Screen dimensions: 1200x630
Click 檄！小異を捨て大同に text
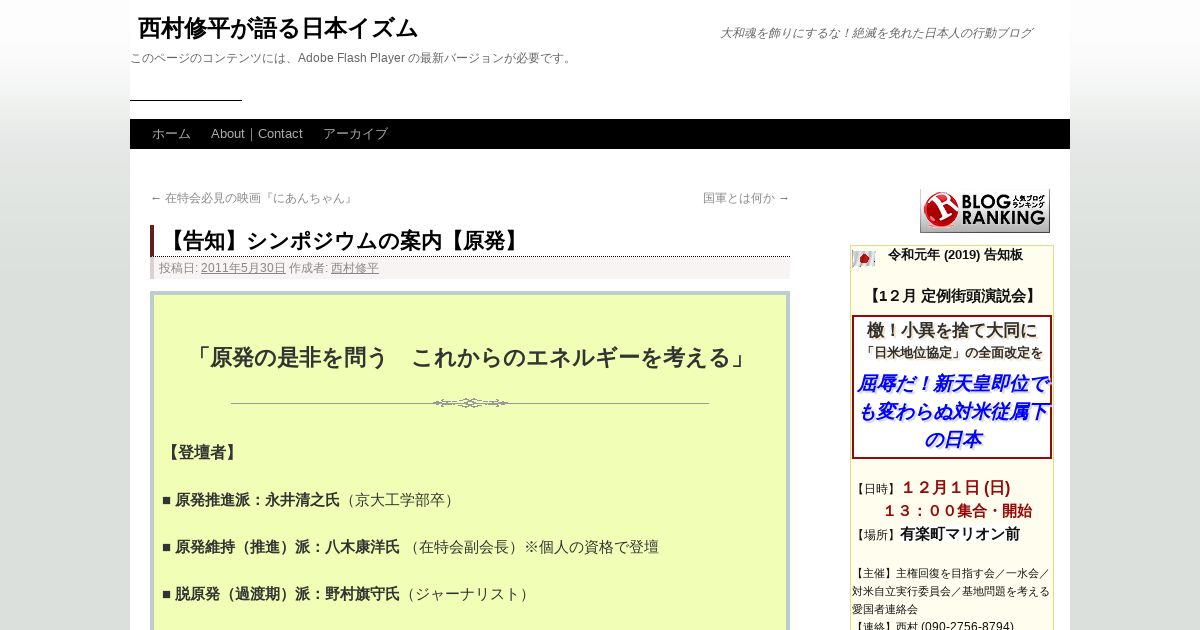(x=952, y=330)
